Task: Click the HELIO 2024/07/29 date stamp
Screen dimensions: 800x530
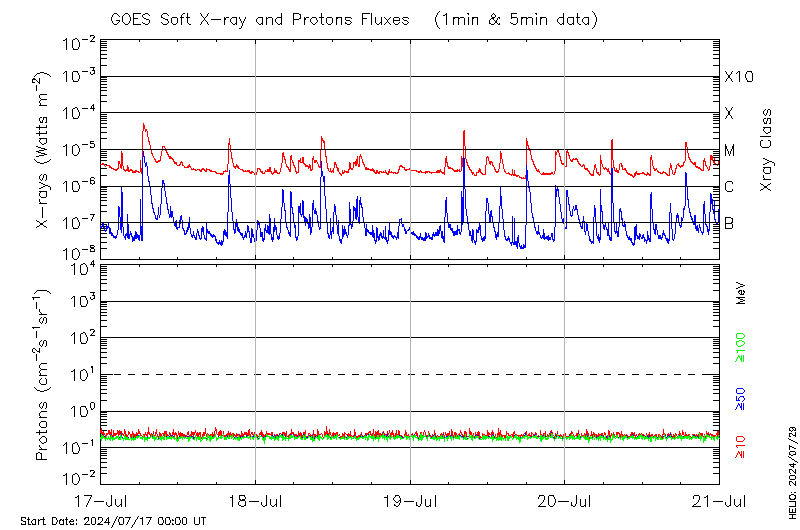Action: [791, 467]
